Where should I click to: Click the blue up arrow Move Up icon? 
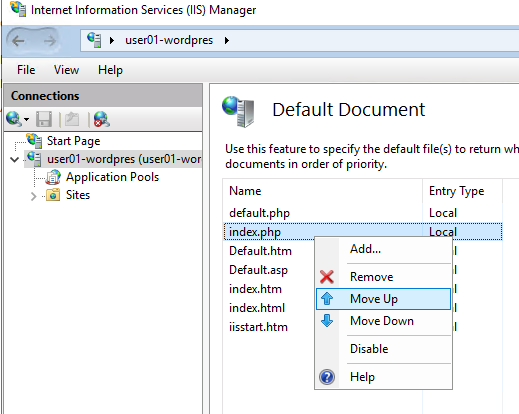[x=327, y=299]
